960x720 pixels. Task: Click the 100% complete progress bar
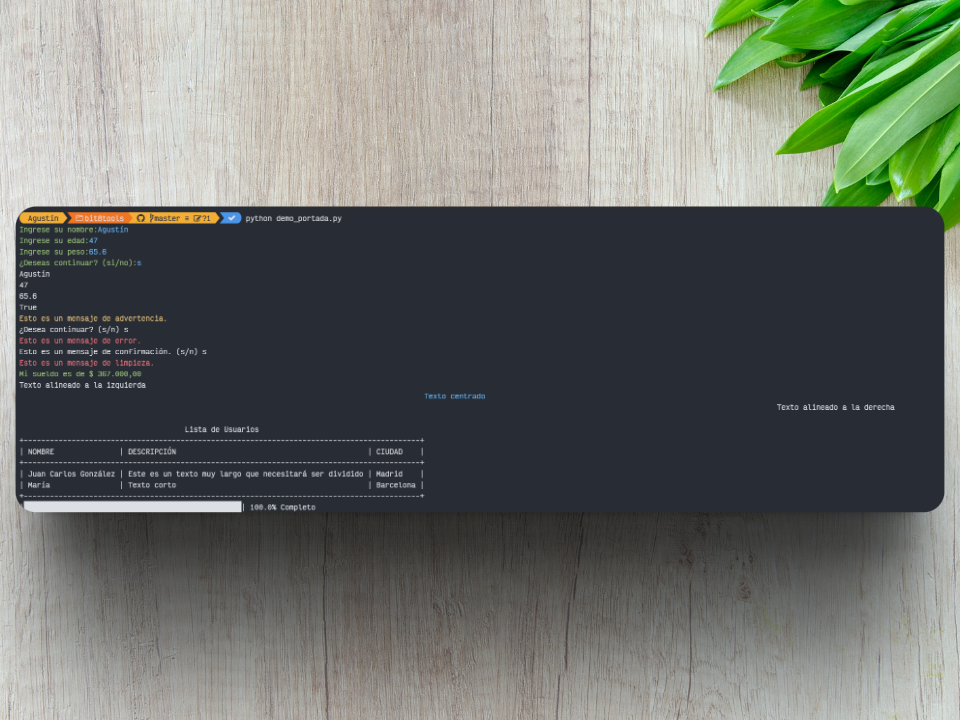tap(132, 507)
